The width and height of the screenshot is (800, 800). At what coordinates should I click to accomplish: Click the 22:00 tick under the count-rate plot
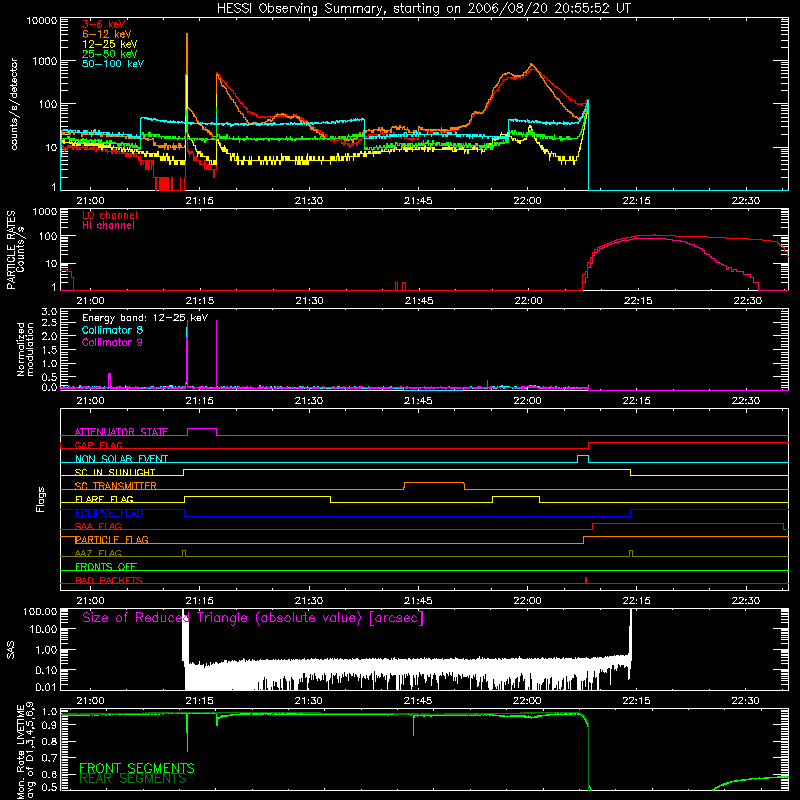527,201
